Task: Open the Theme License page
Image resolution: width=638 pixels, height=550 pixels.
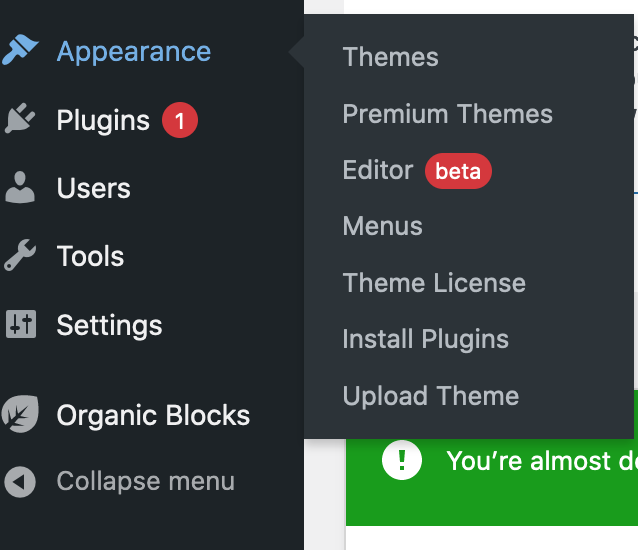Action: pos(434,283)
